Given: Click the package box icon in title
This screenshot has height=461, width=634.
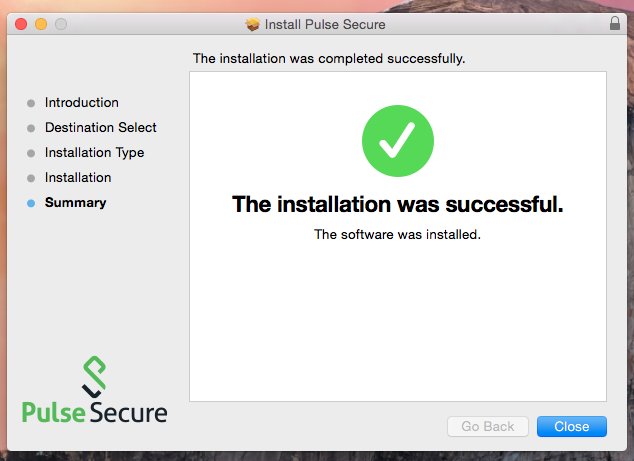Looking at the screenshot, I should point(253,24).
